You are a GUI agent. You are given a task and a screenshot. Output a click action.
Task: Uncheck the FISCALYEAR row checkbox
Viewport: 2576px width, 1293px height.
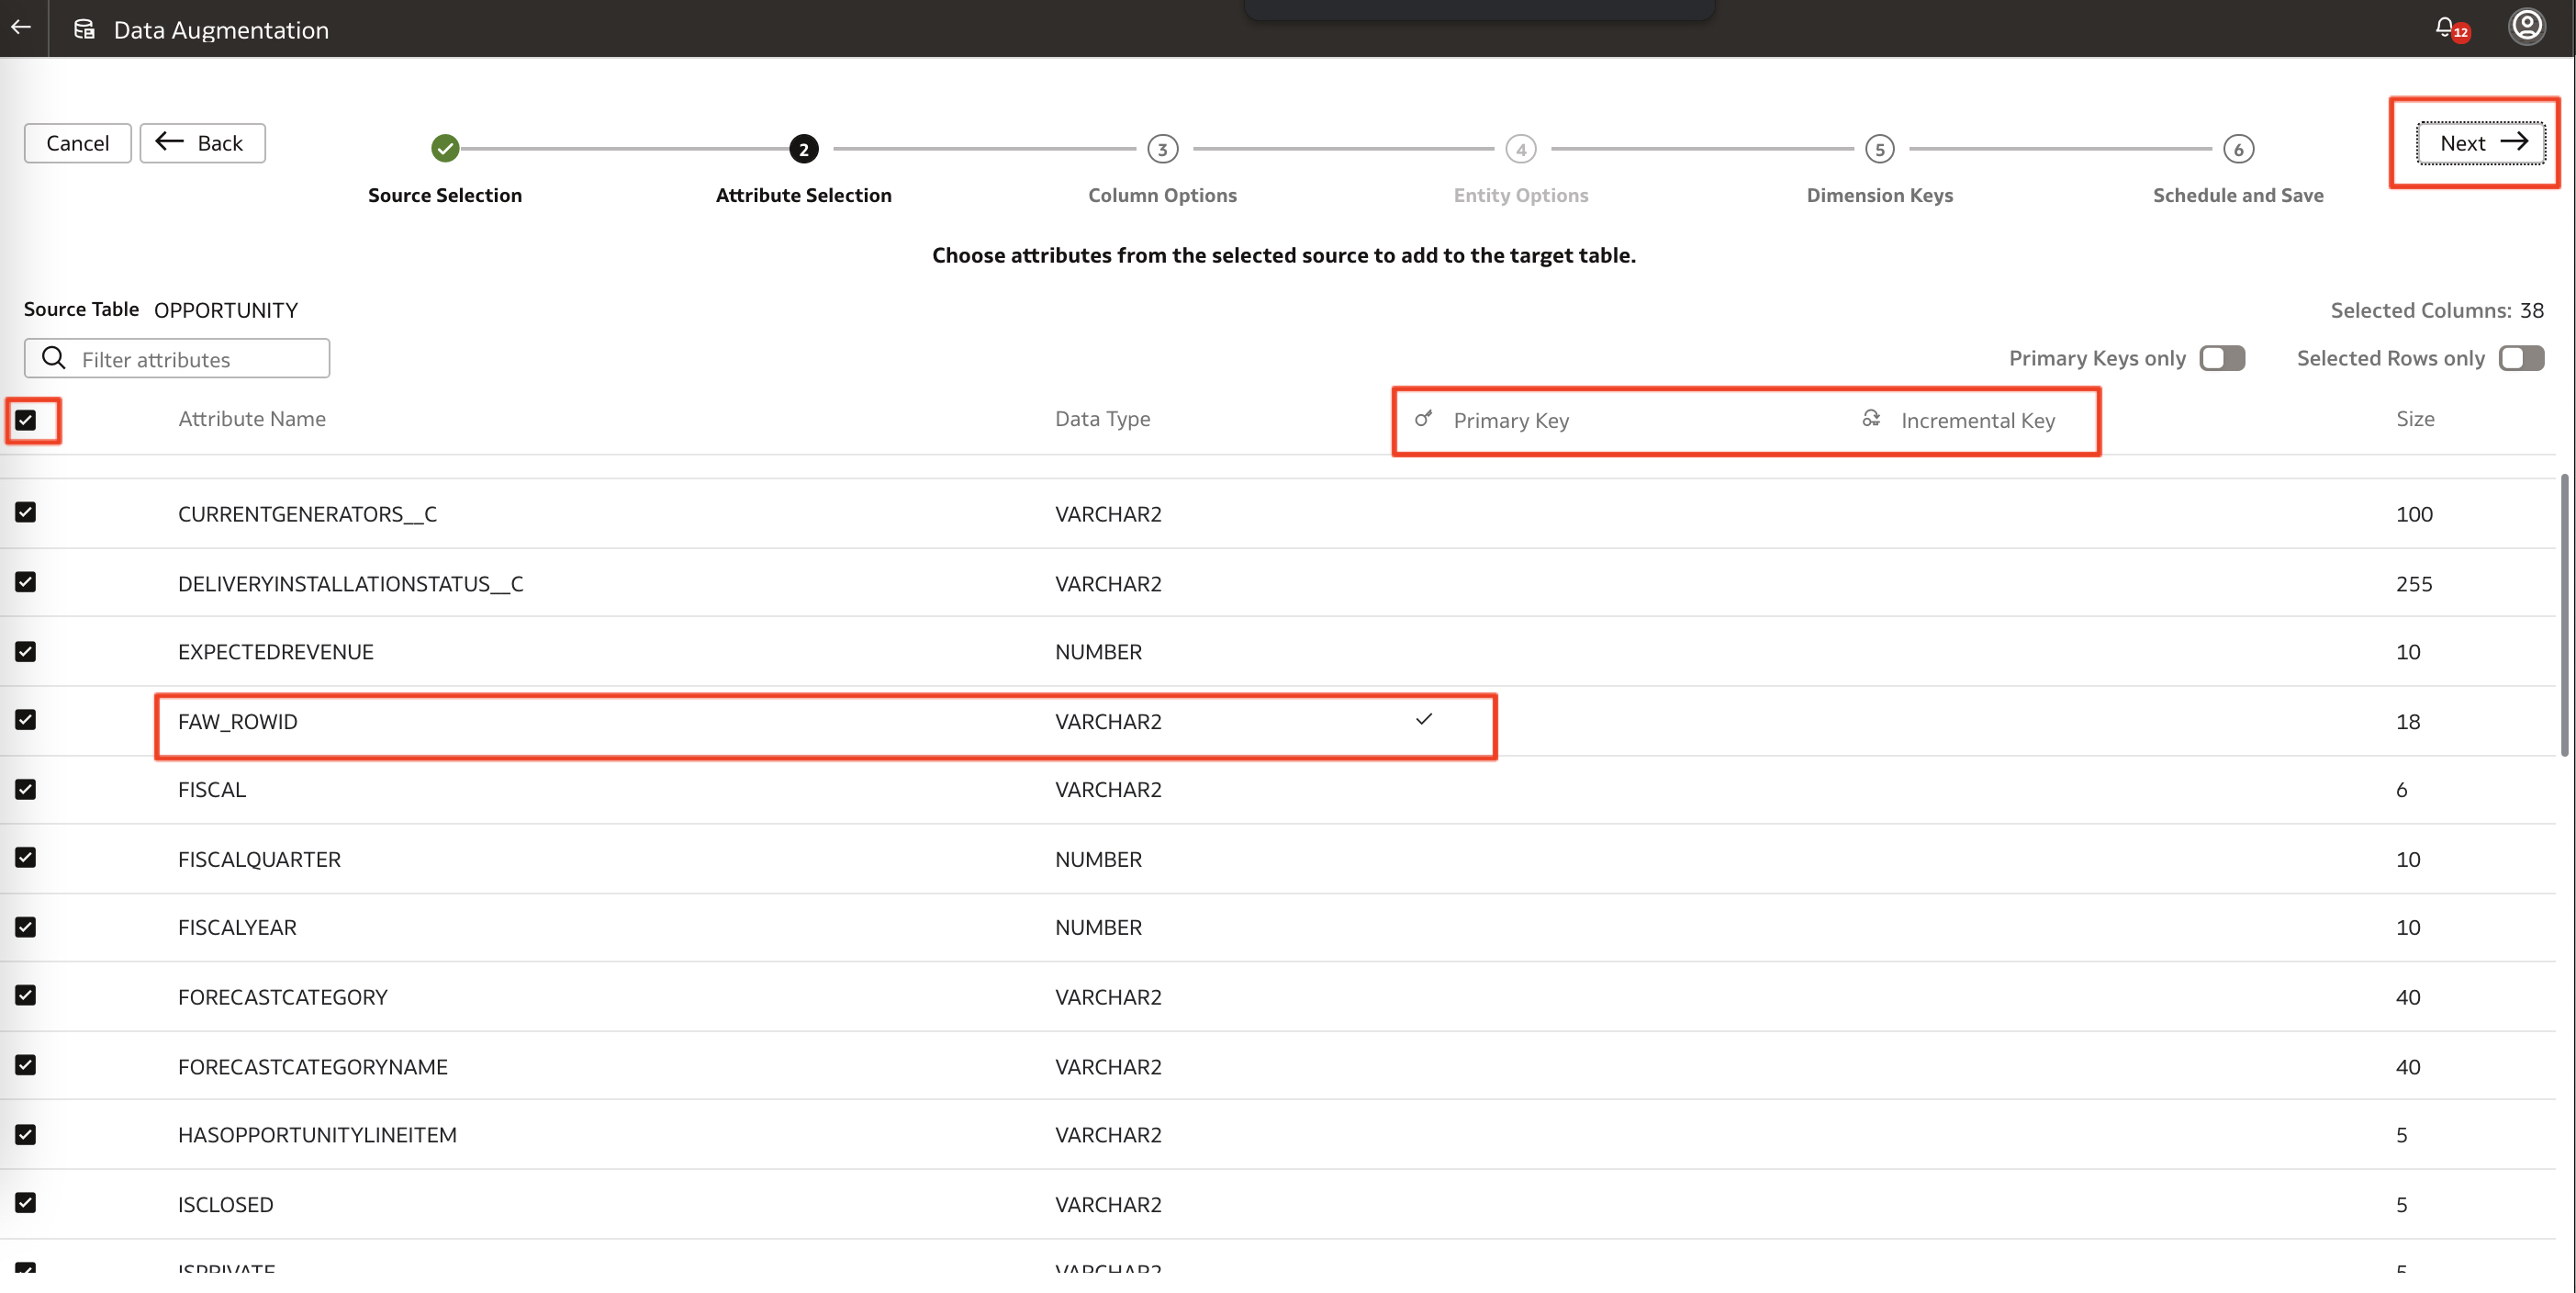pyautogui.click(x=26, y=927)
